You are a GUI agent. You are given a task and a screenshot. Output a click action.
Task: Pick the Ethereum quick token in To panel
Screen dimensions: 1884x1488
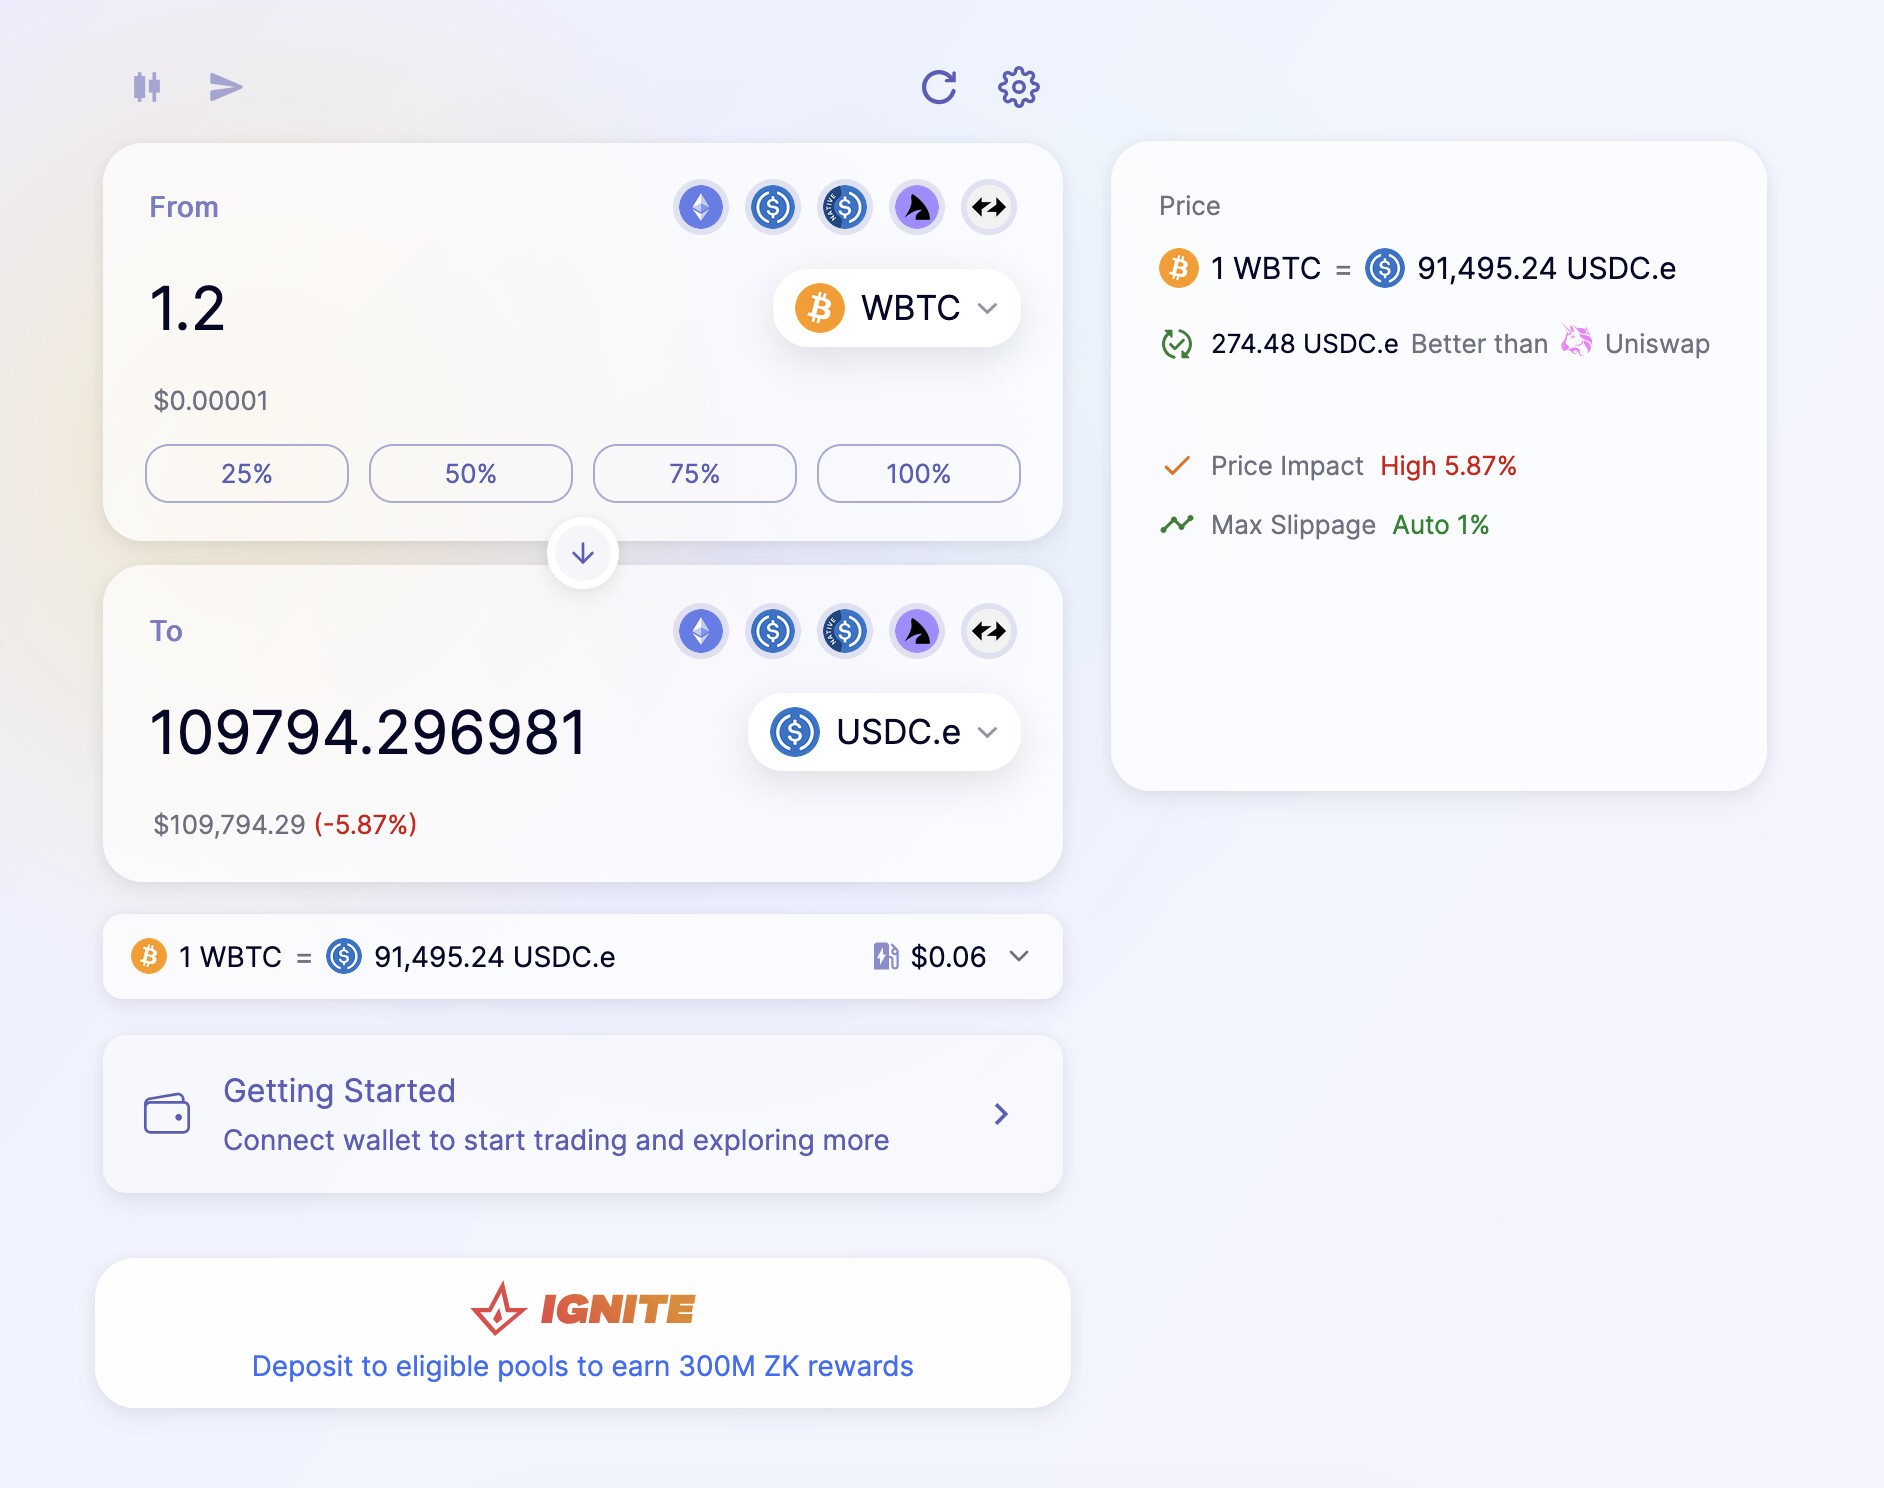[x=701, y=632]
